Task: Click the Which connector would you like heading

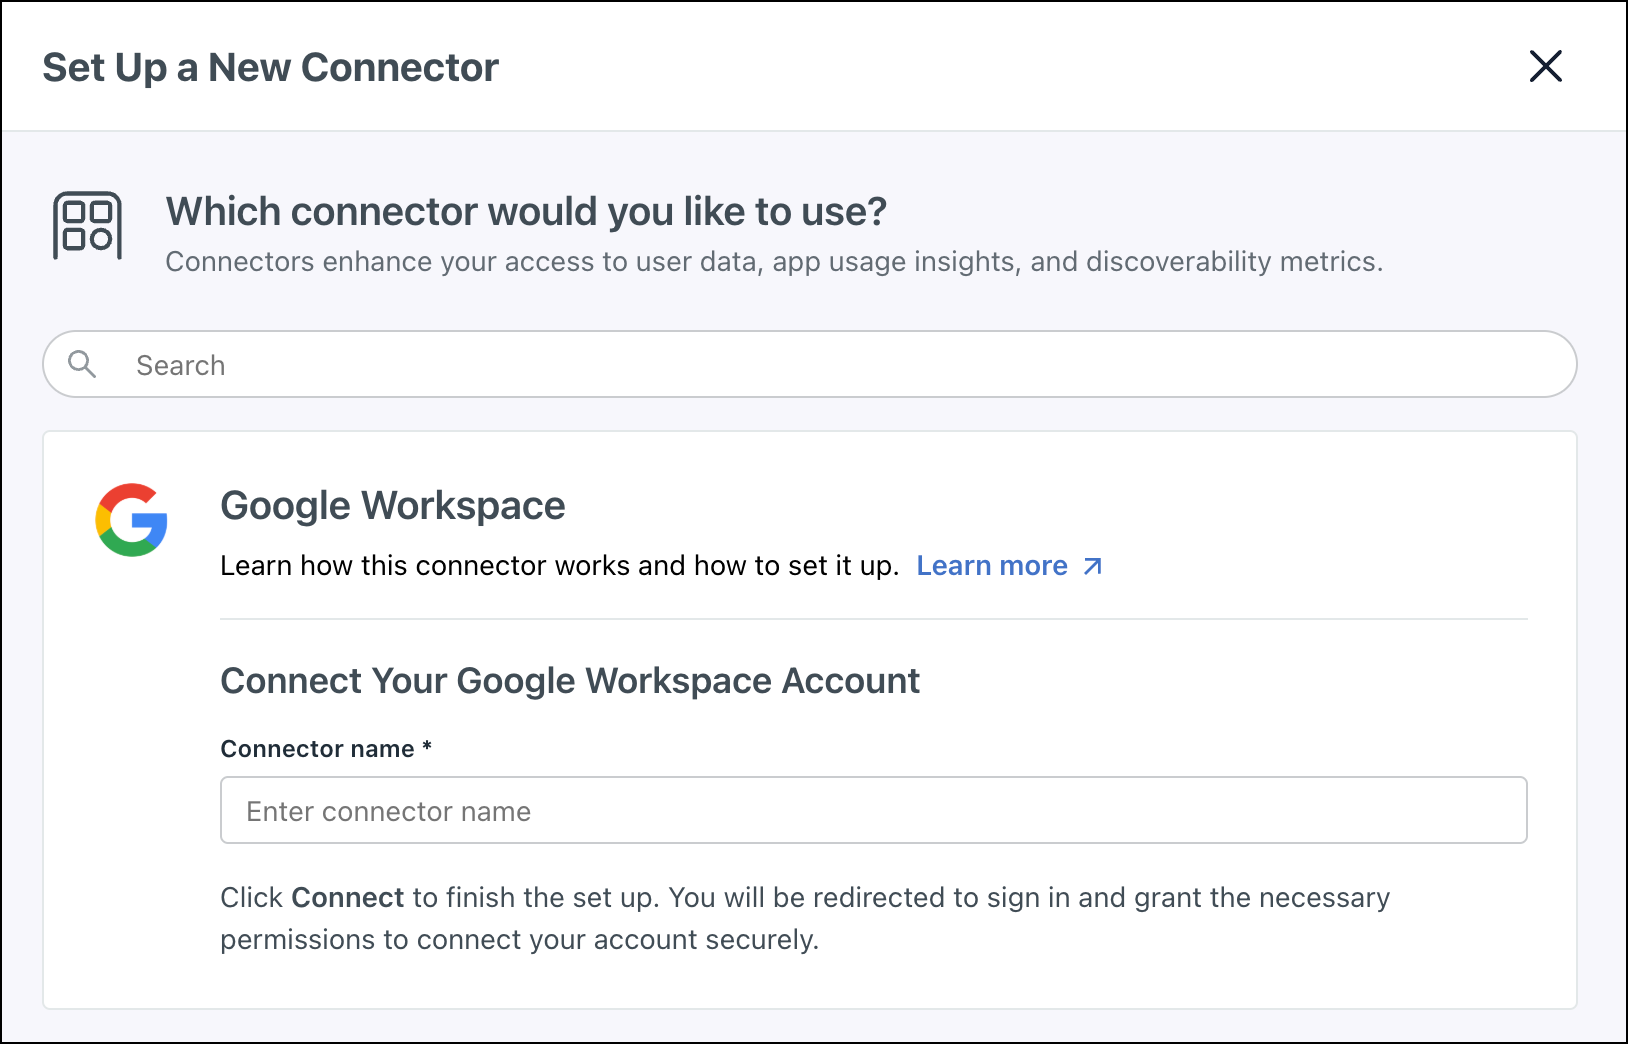Action: coord(526,212)
